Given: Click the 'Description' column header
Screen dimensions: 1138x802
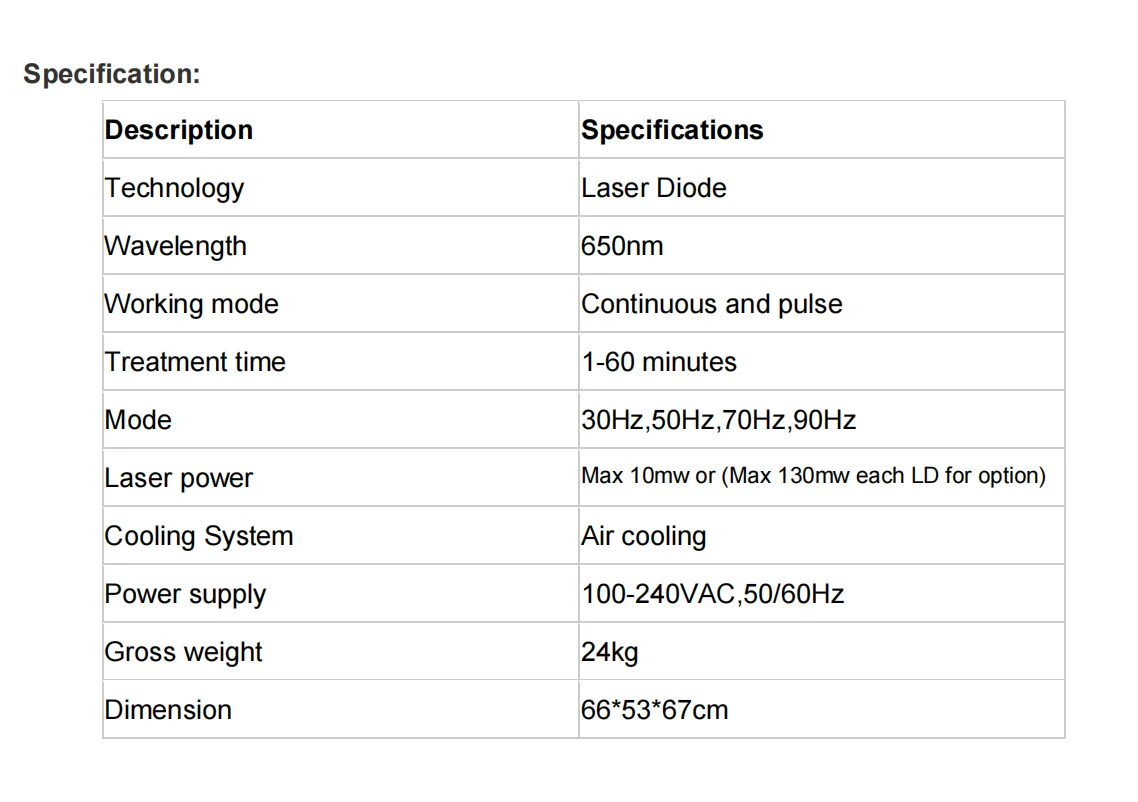Looking at the screenshot, I should 179,130.
